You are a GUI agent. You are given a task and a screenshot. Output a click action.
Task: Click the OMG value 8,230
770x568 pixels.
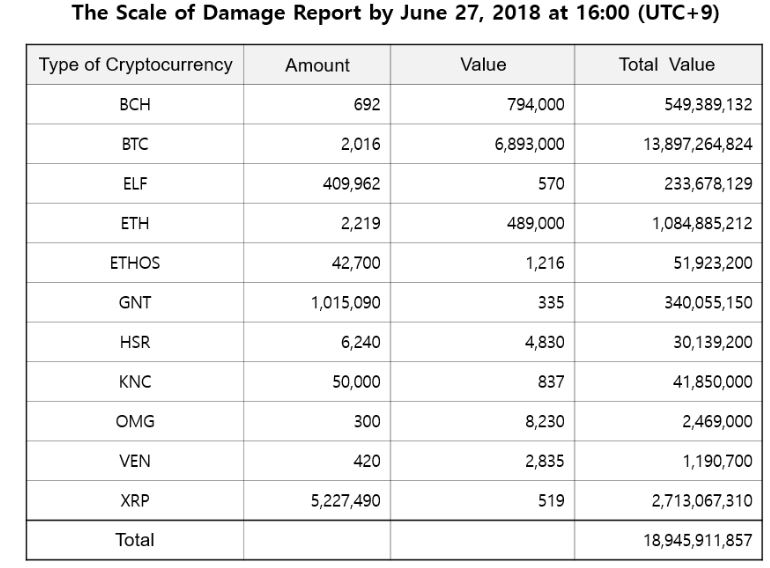pos(544,421)
